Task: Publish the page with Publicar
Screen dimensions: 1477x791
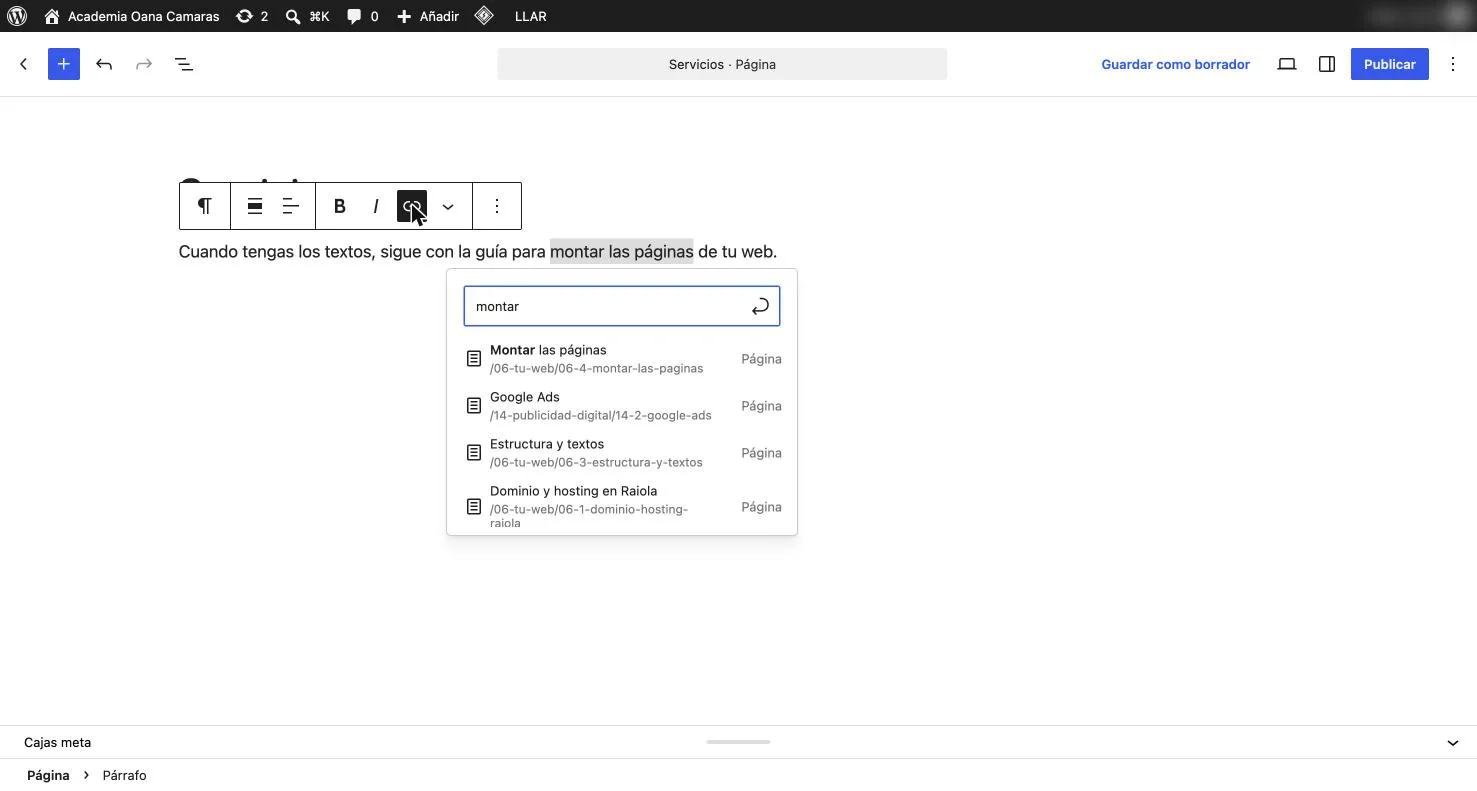Action: [1389, 64]
